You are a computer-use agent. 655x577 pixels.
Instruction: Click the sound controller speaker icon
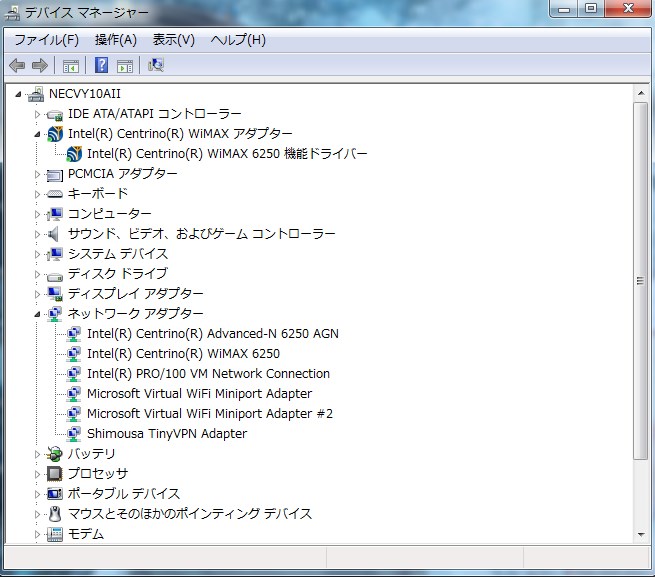[x=53, y=234]
